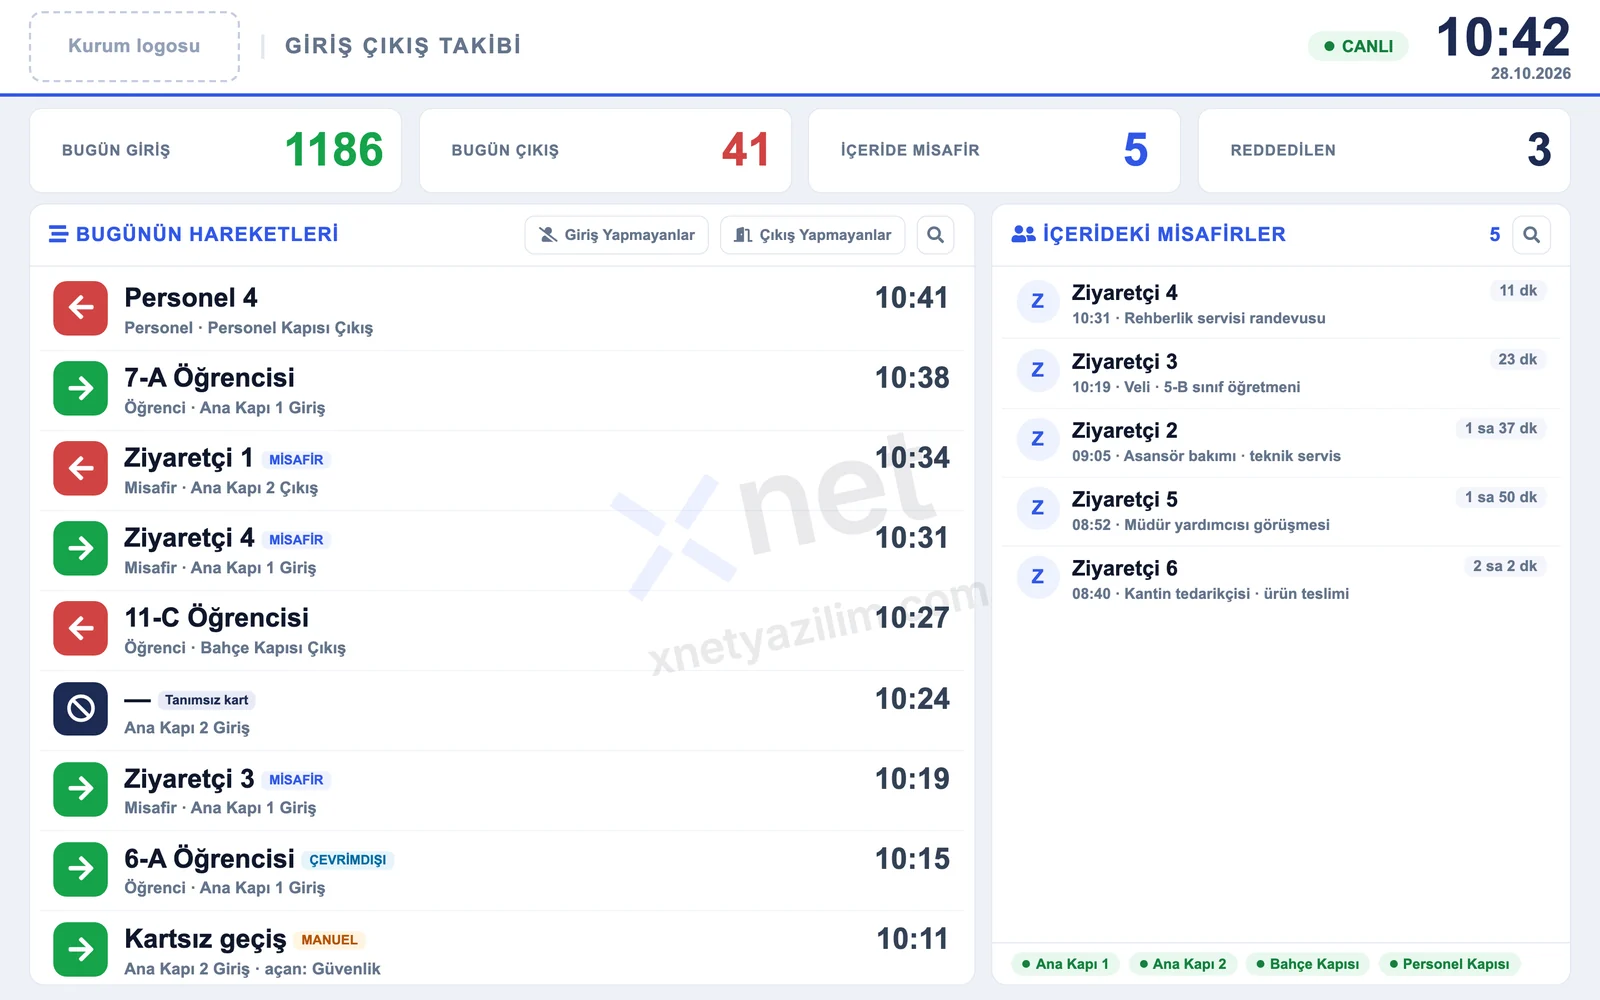1600x1000 pixels.
Task: Click green entry arrow for 6-A Öğrencisi
Action: click(x=80, y=869)
